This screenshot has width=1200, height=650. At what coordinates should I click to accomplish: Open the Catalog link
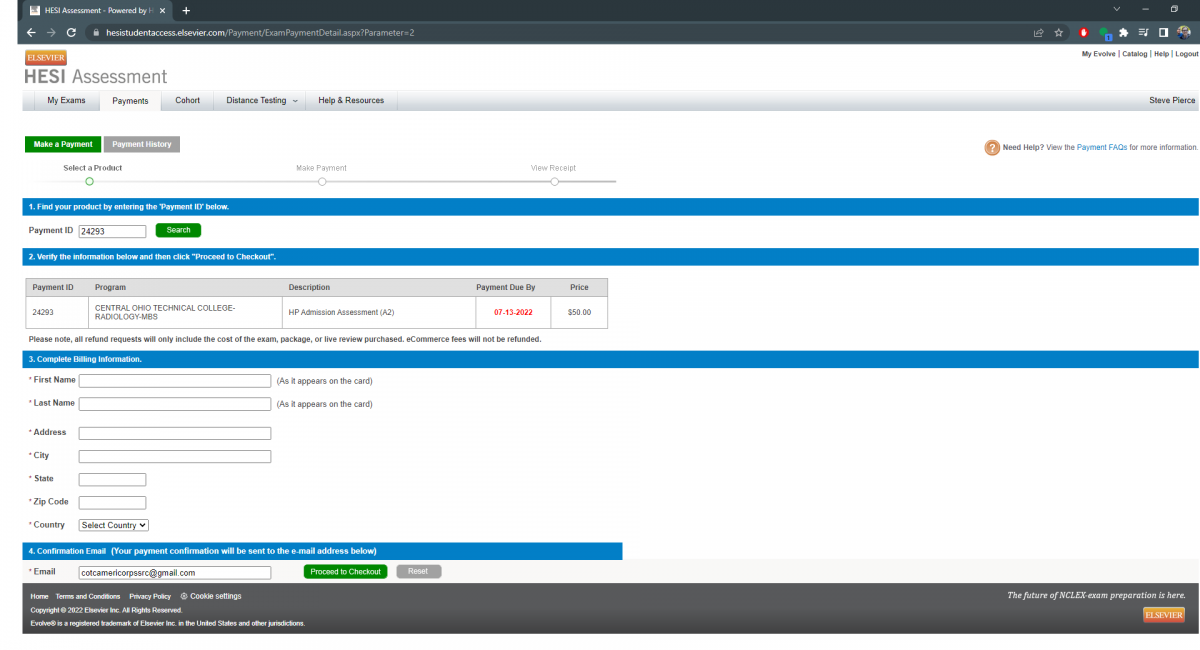click(1135, 54)
